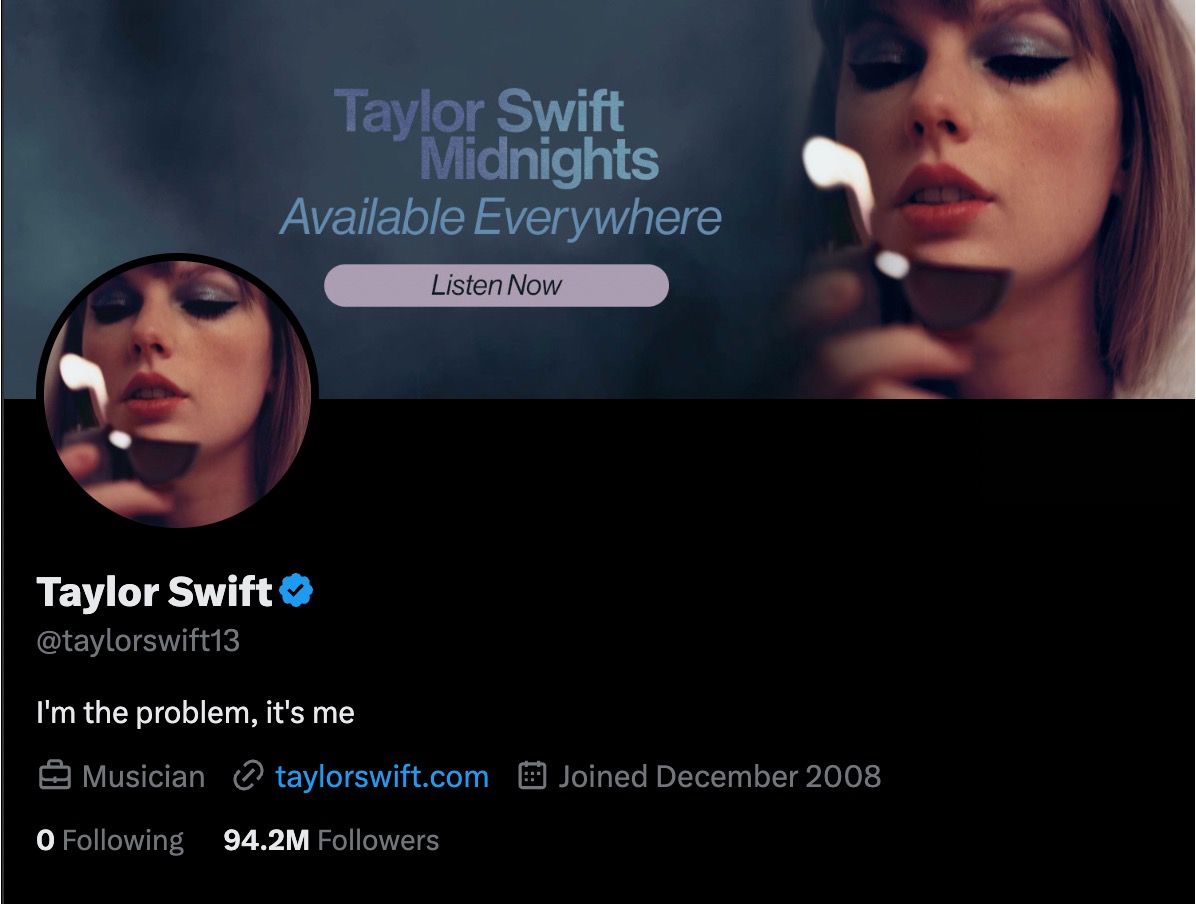The width and height of the screenshot is (1196, 904).
Task: View the 94.2M Followers list
Action: tap(331, 840)
